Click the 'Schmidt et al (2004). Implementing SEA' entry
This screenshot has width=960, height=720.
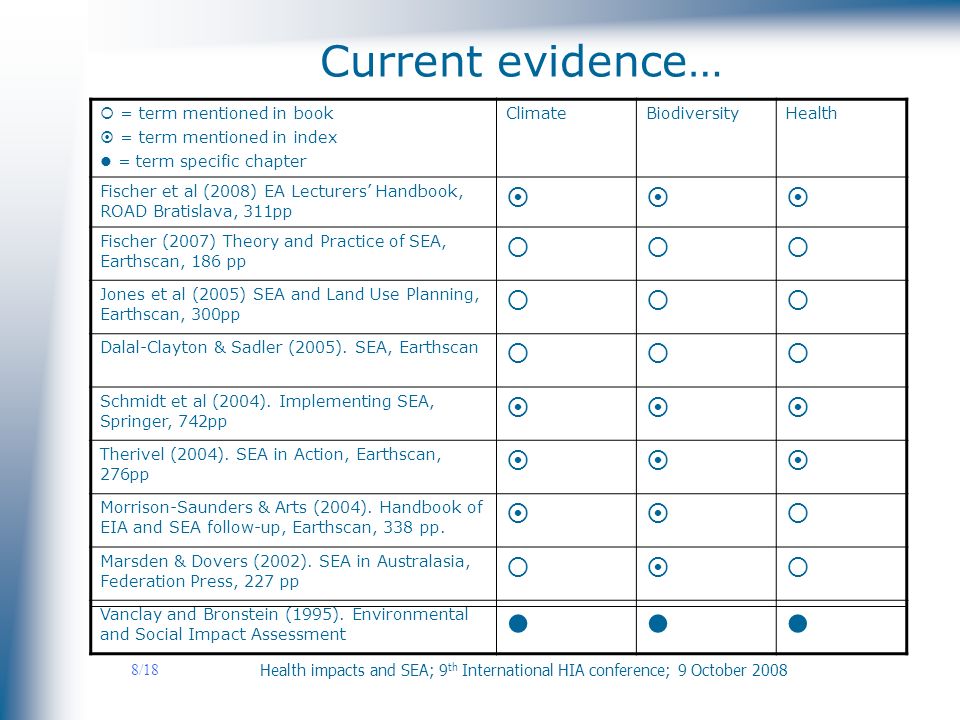click(x=267, y=411)
